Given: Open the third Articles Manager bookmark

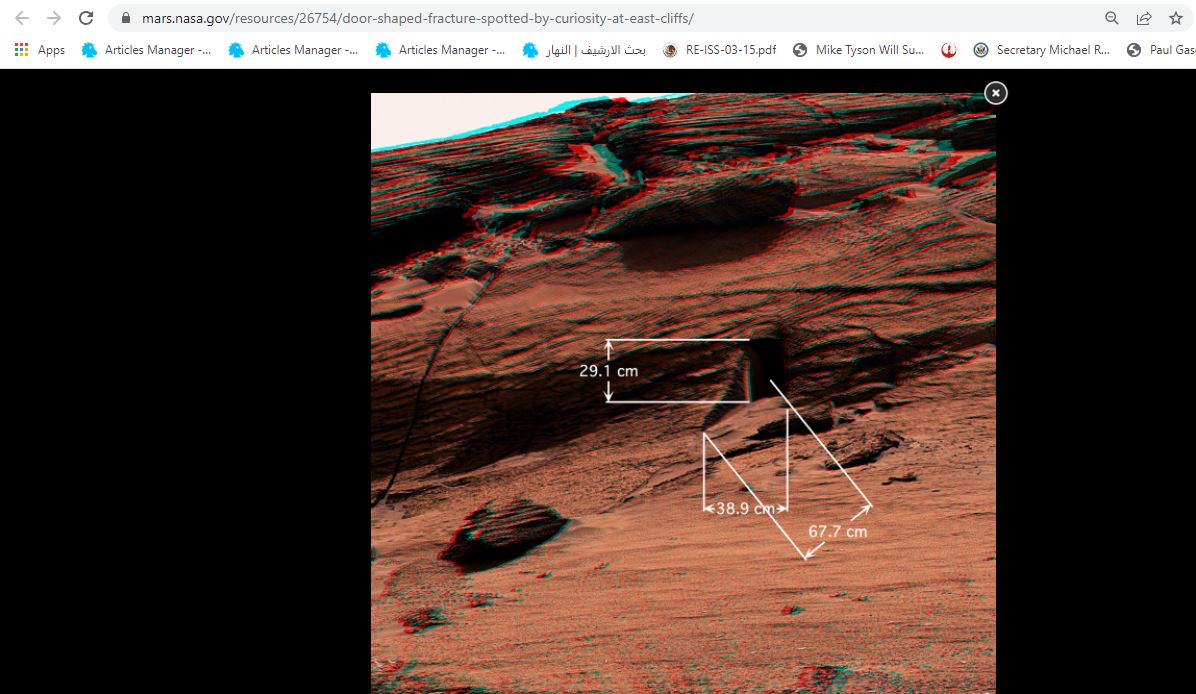Looking at the screenshot, I should point(440,50).
